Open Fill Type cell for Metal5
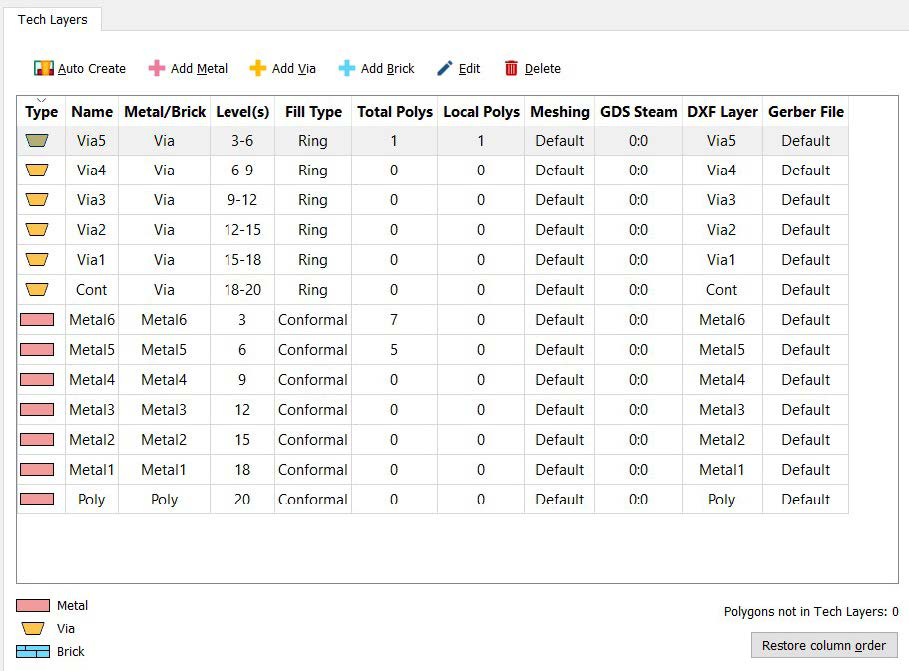The image size is (909, 671). tap(313, 350)
